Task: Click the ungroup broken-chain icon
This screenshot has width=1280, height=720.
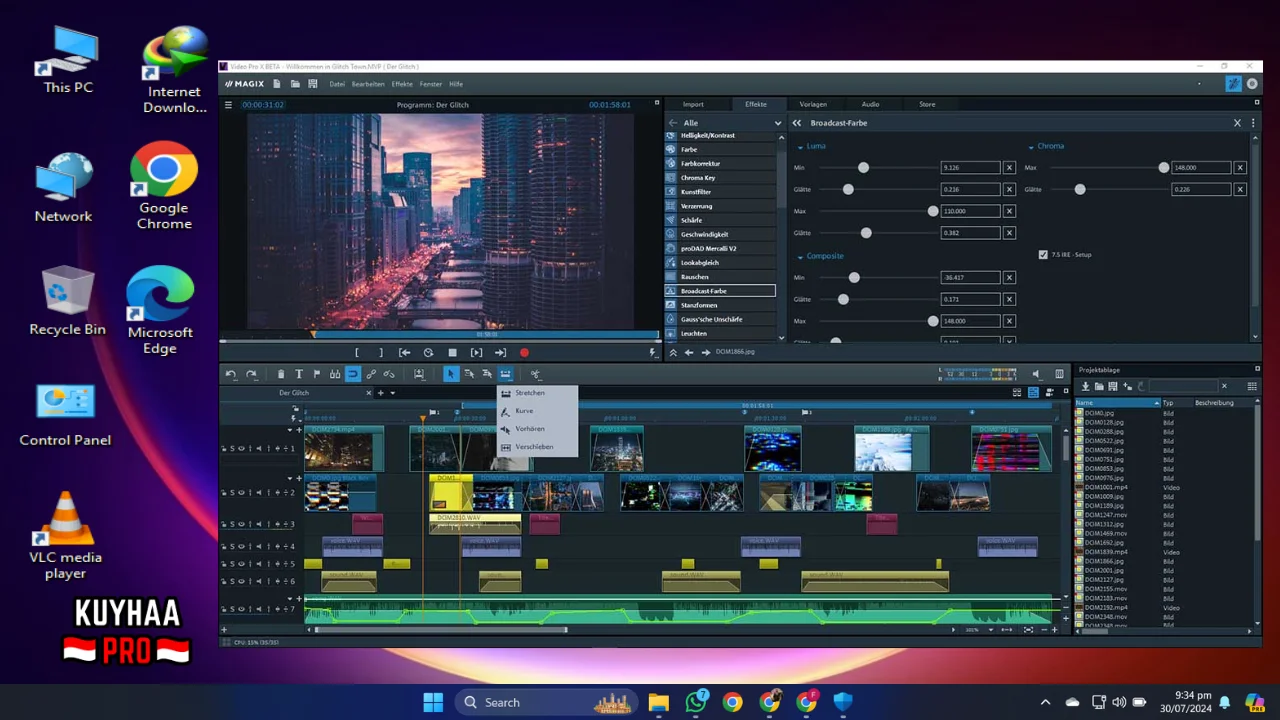Action: click(x=389, y=374)
